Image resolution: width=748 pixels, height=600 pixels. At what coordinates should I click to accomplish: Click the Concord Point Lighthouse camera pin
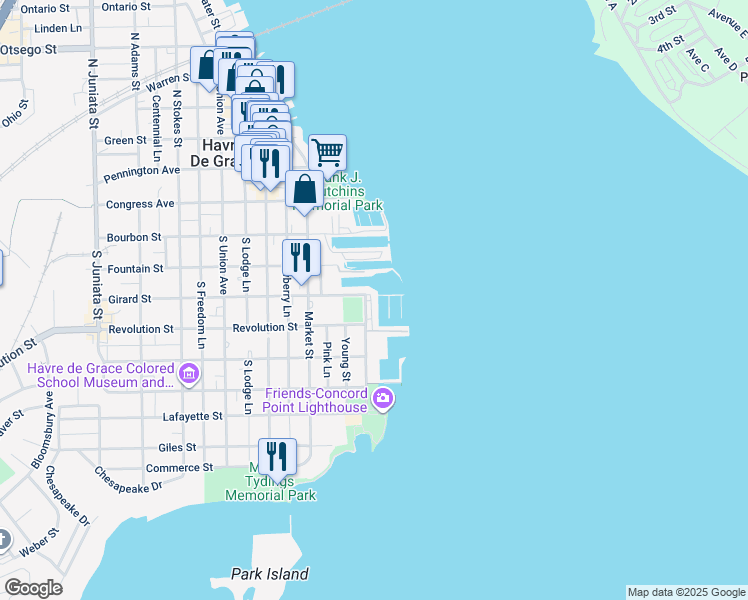tap(383, 400)
